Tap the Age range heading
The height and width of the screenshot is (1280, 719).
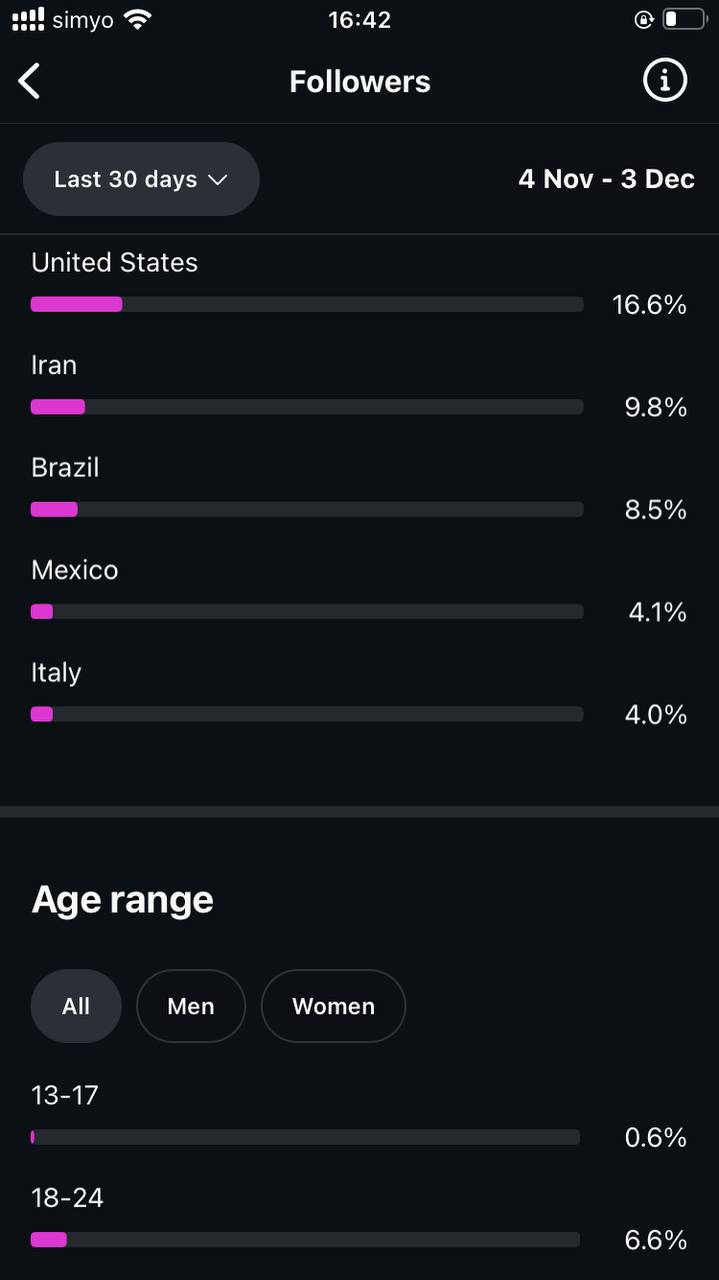click(123, 899)
